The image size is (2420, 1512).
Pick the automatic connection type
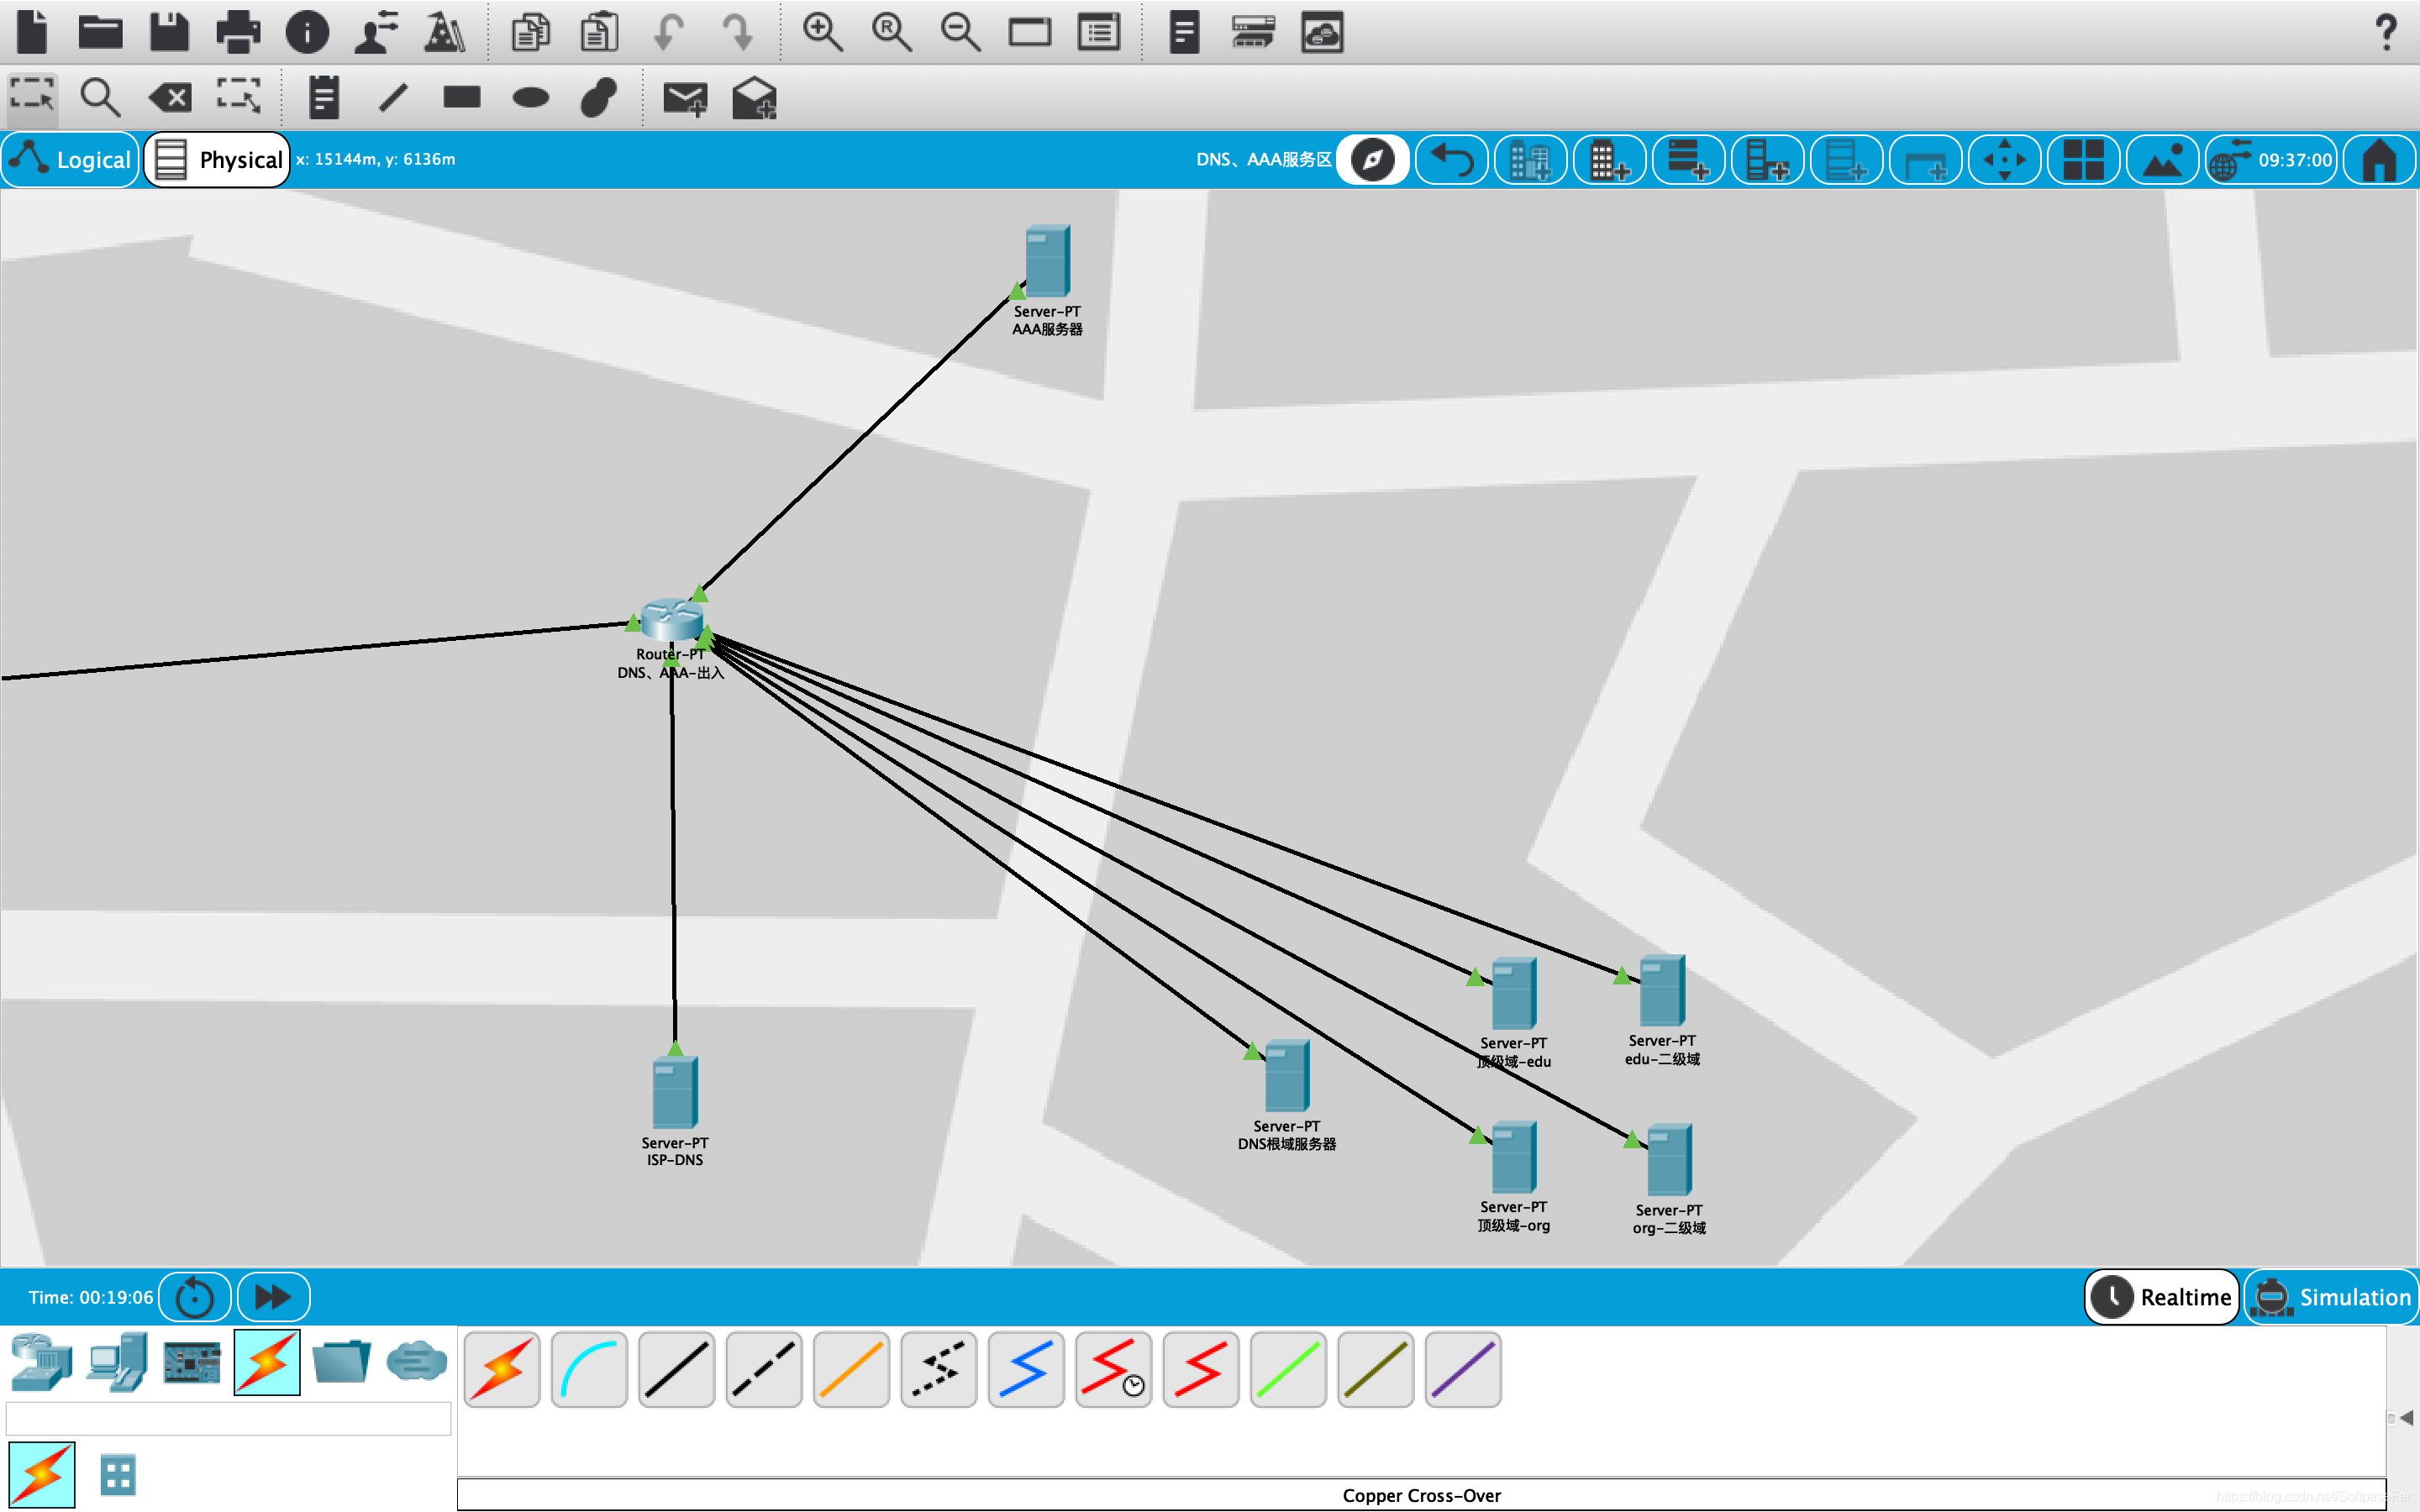502,1369
